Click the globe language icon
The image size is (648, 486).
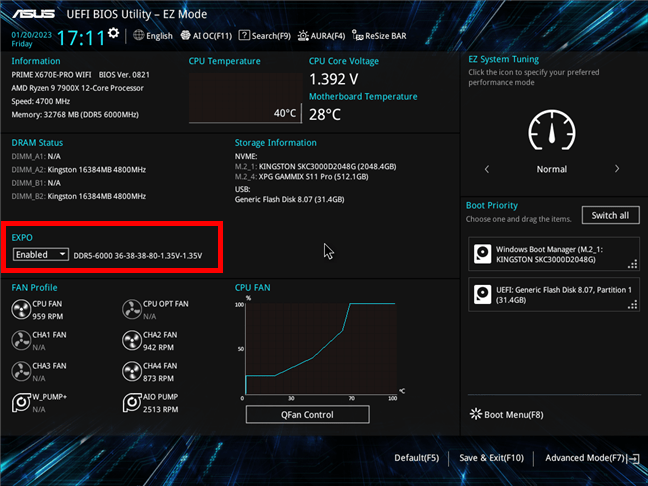coord(138,36)
